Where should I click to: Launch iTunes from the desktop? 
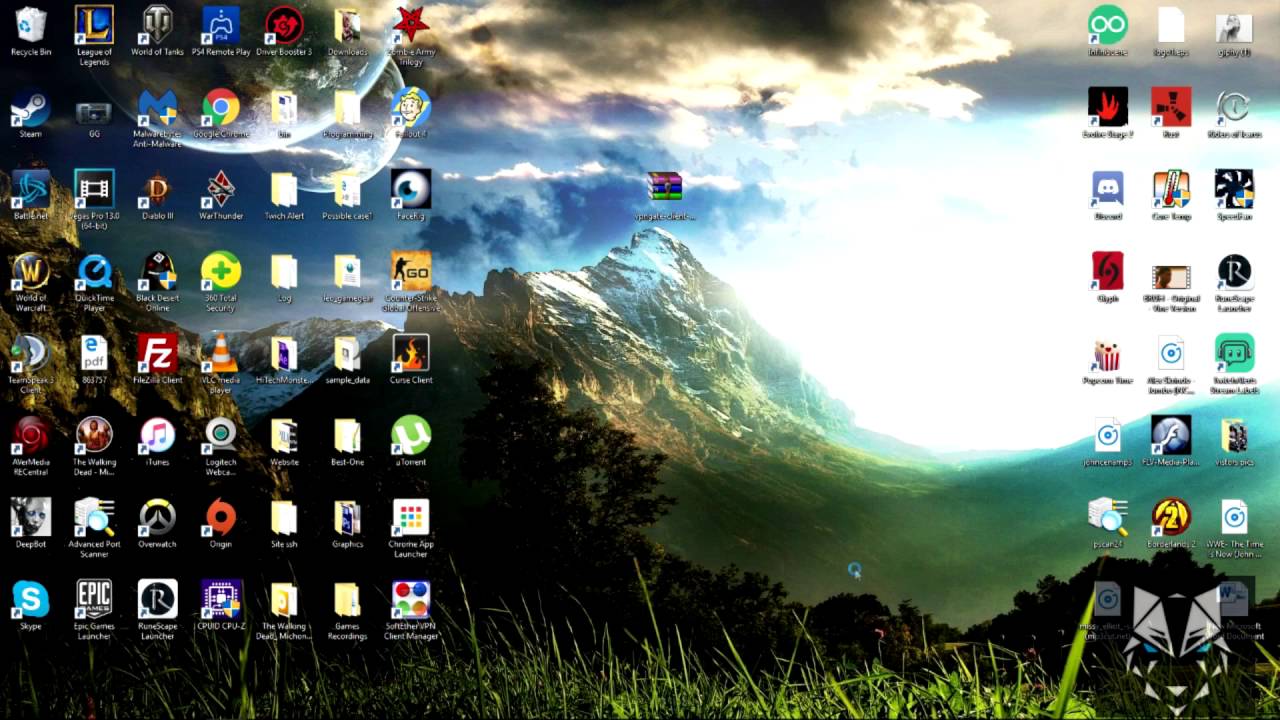click(x=157, y=435)
